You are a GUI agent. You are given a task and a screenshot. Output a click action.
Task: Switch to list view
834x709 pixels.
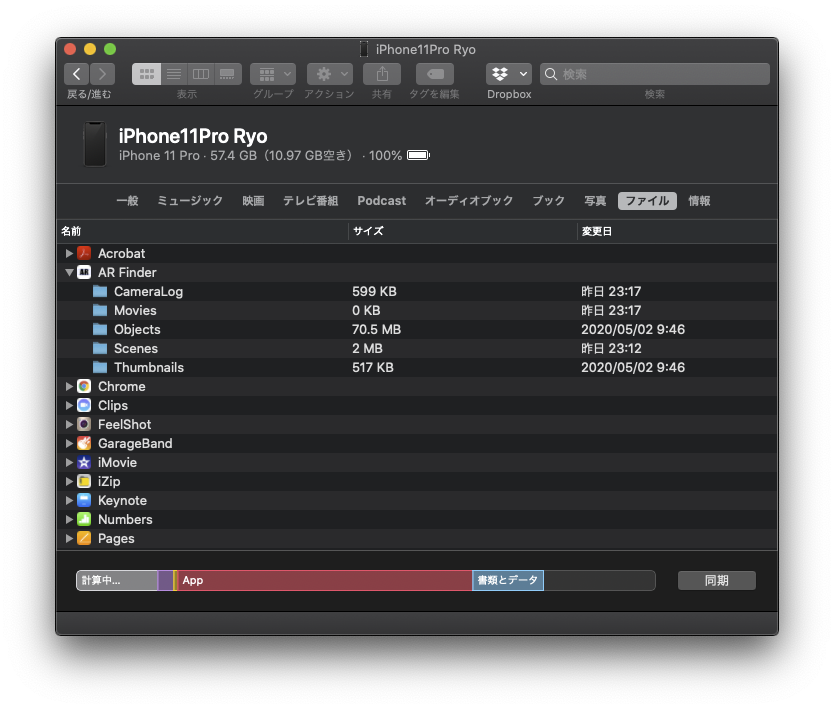pyautogui.click(x=174, y=74)
